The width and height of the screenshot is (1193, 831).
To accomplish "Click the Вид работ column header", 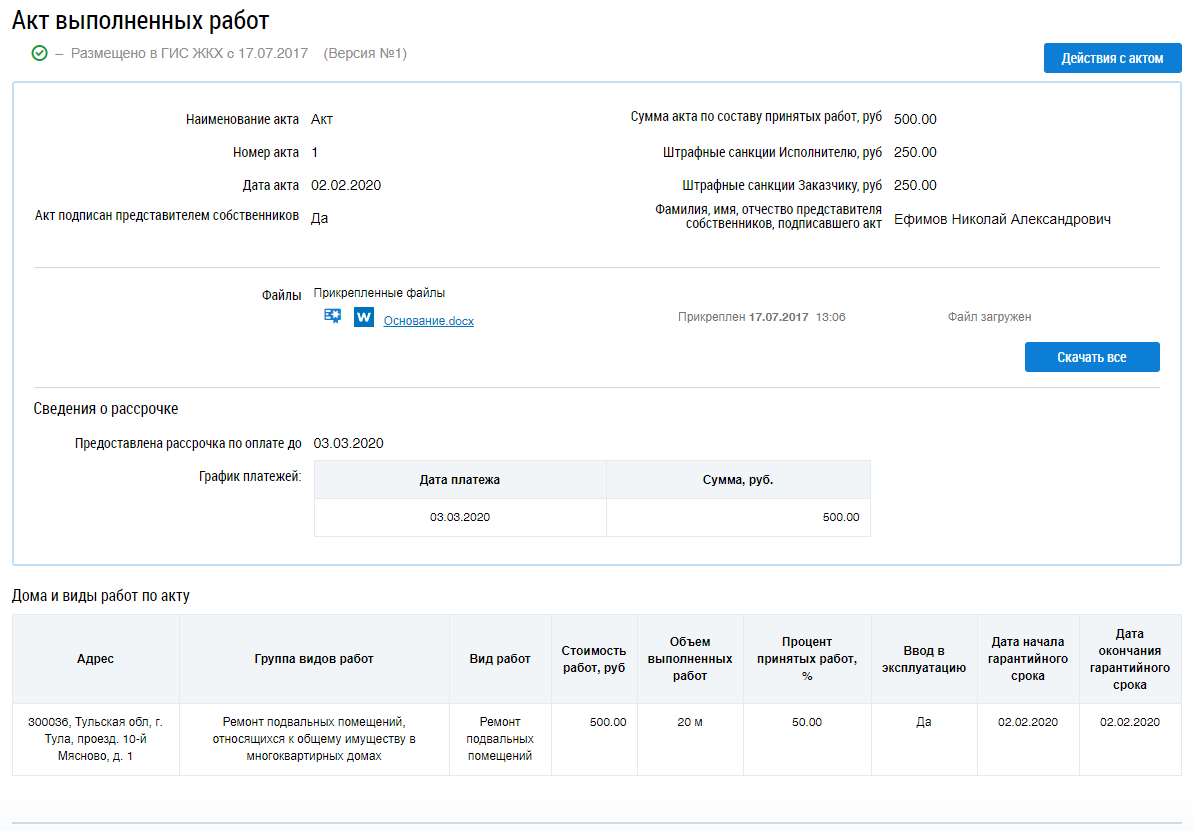I will click(x=500, y=659).
